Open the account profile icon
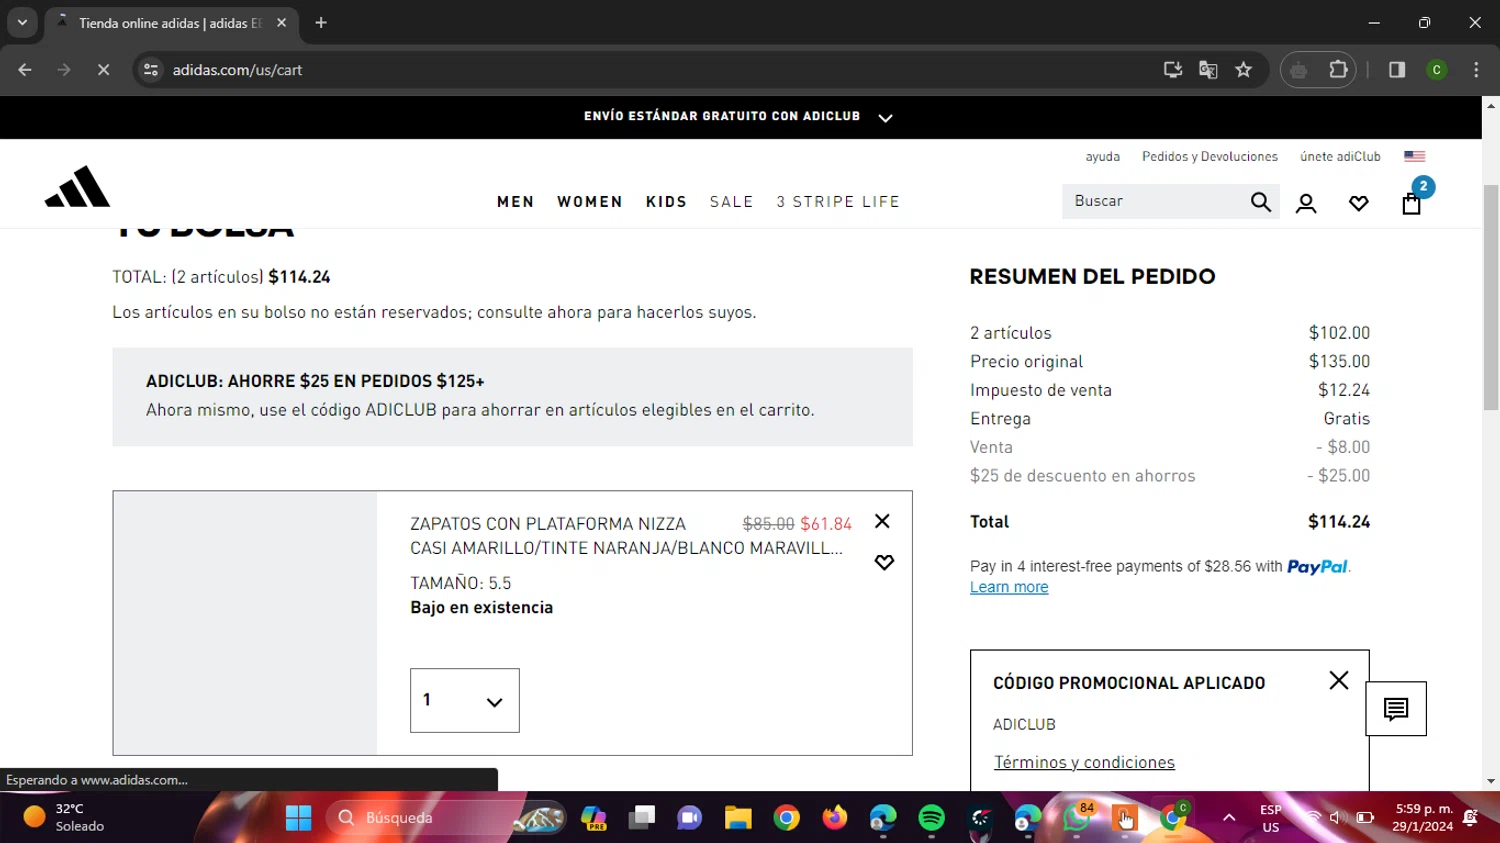The height and width of the screenshot is (843, 1500). [x=1306, y=204]
